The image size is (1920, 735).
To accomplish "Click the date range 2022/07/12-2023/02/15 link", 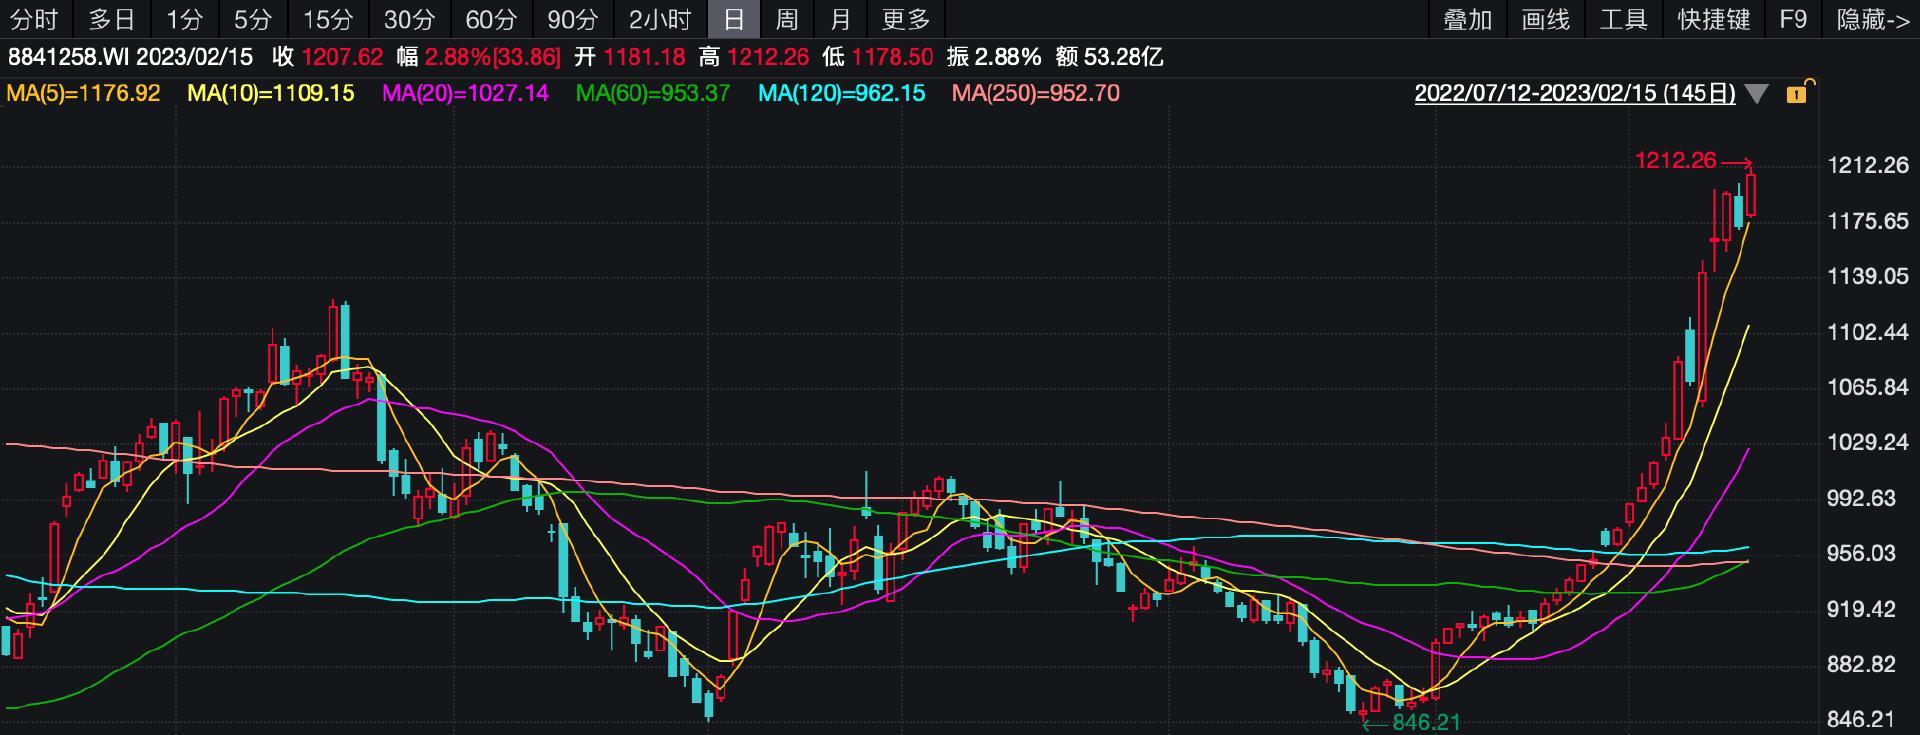I will click(1574, 94).
